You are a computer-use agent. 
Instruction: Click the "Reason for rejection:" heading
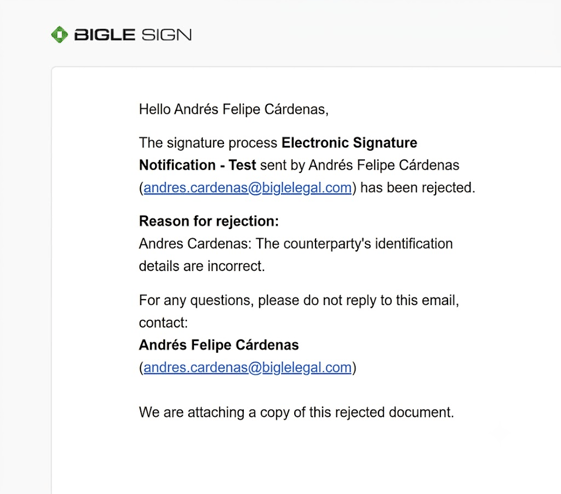(209, 221)
